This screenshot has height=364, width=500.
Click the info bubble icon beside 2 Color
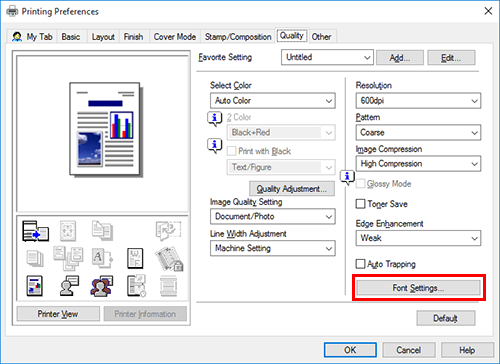(215, 118)
